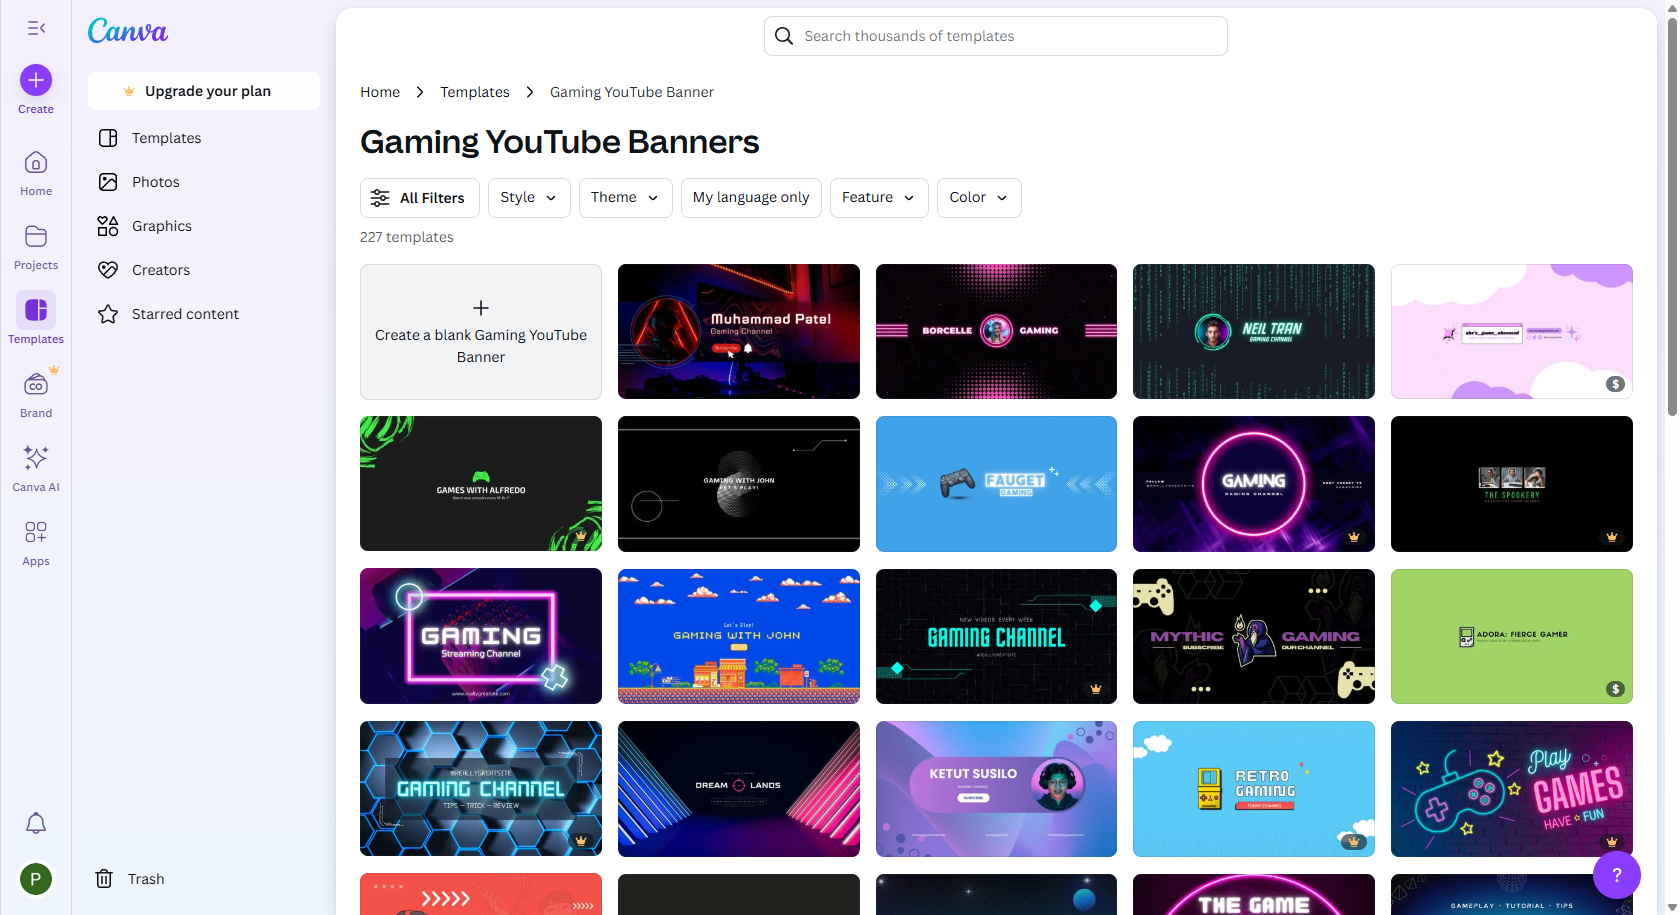The height and width of the screenshot is (915, 1680).
Task: Toggle the My language only filter
Action: pos(751,198)
